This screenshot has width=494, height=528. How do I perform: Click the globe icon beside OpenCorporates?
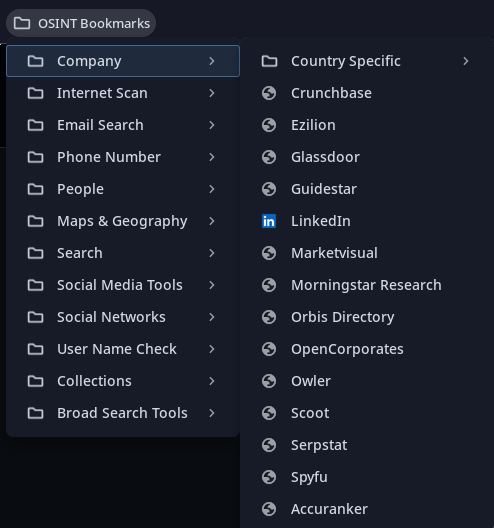269,349
